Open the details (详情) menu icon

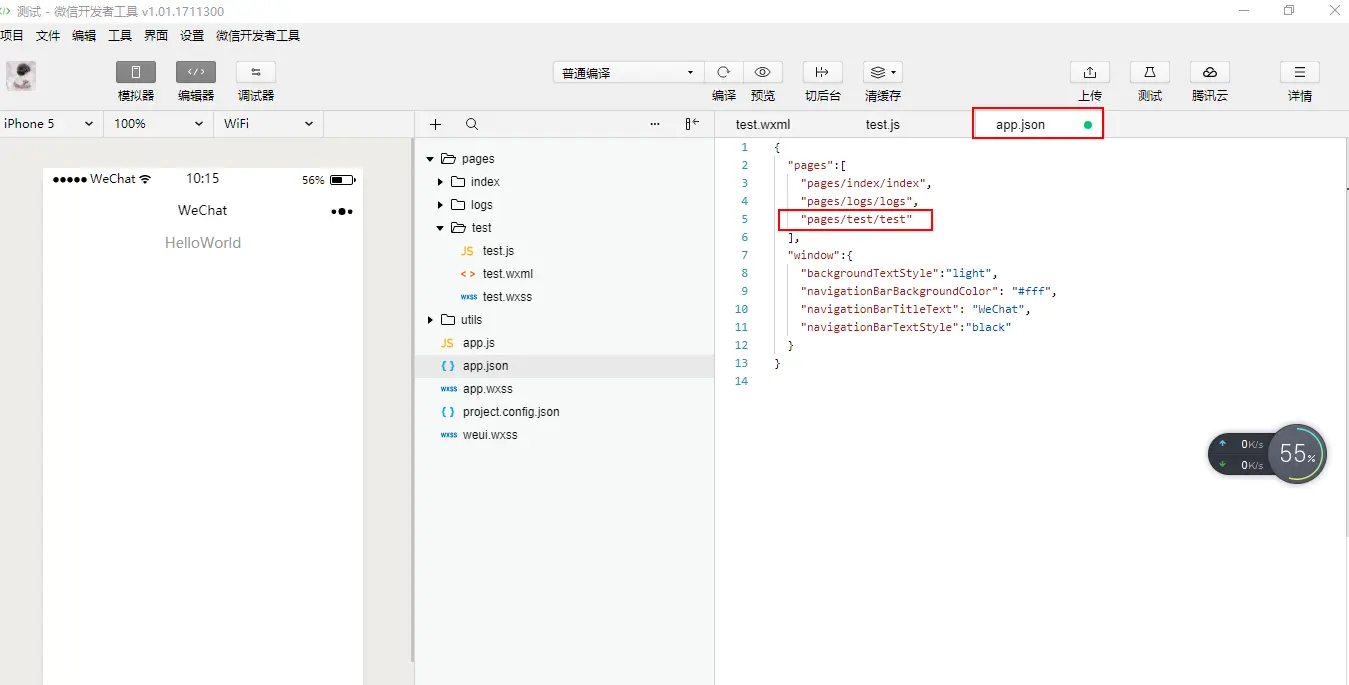click(x=1300, y=72)
